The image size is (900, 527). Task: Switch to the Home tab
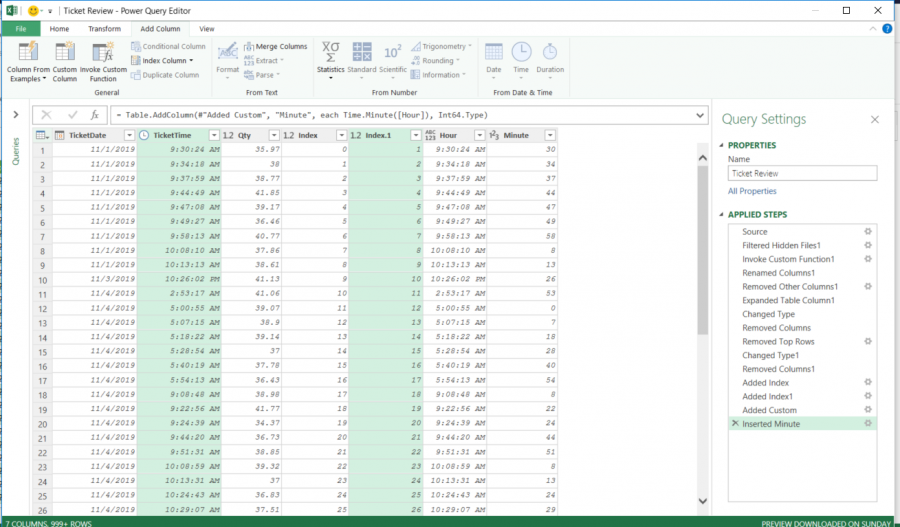(59, 29)
